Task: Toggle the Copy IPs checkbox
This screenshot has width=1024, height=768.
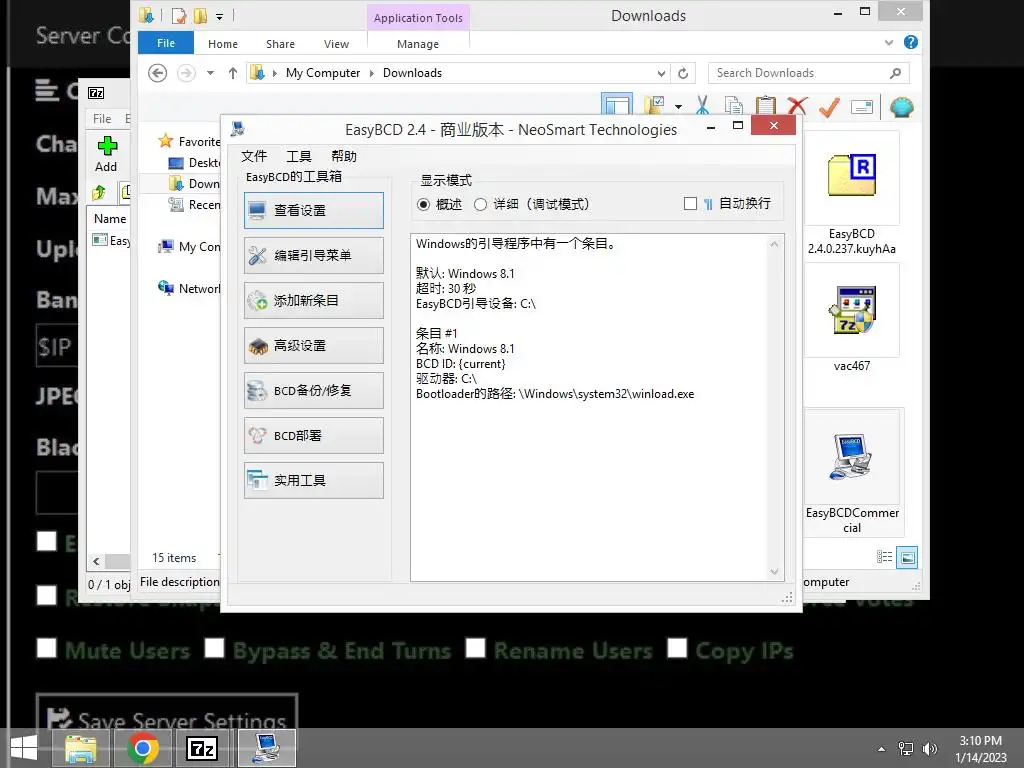Action: pos(677,648)
